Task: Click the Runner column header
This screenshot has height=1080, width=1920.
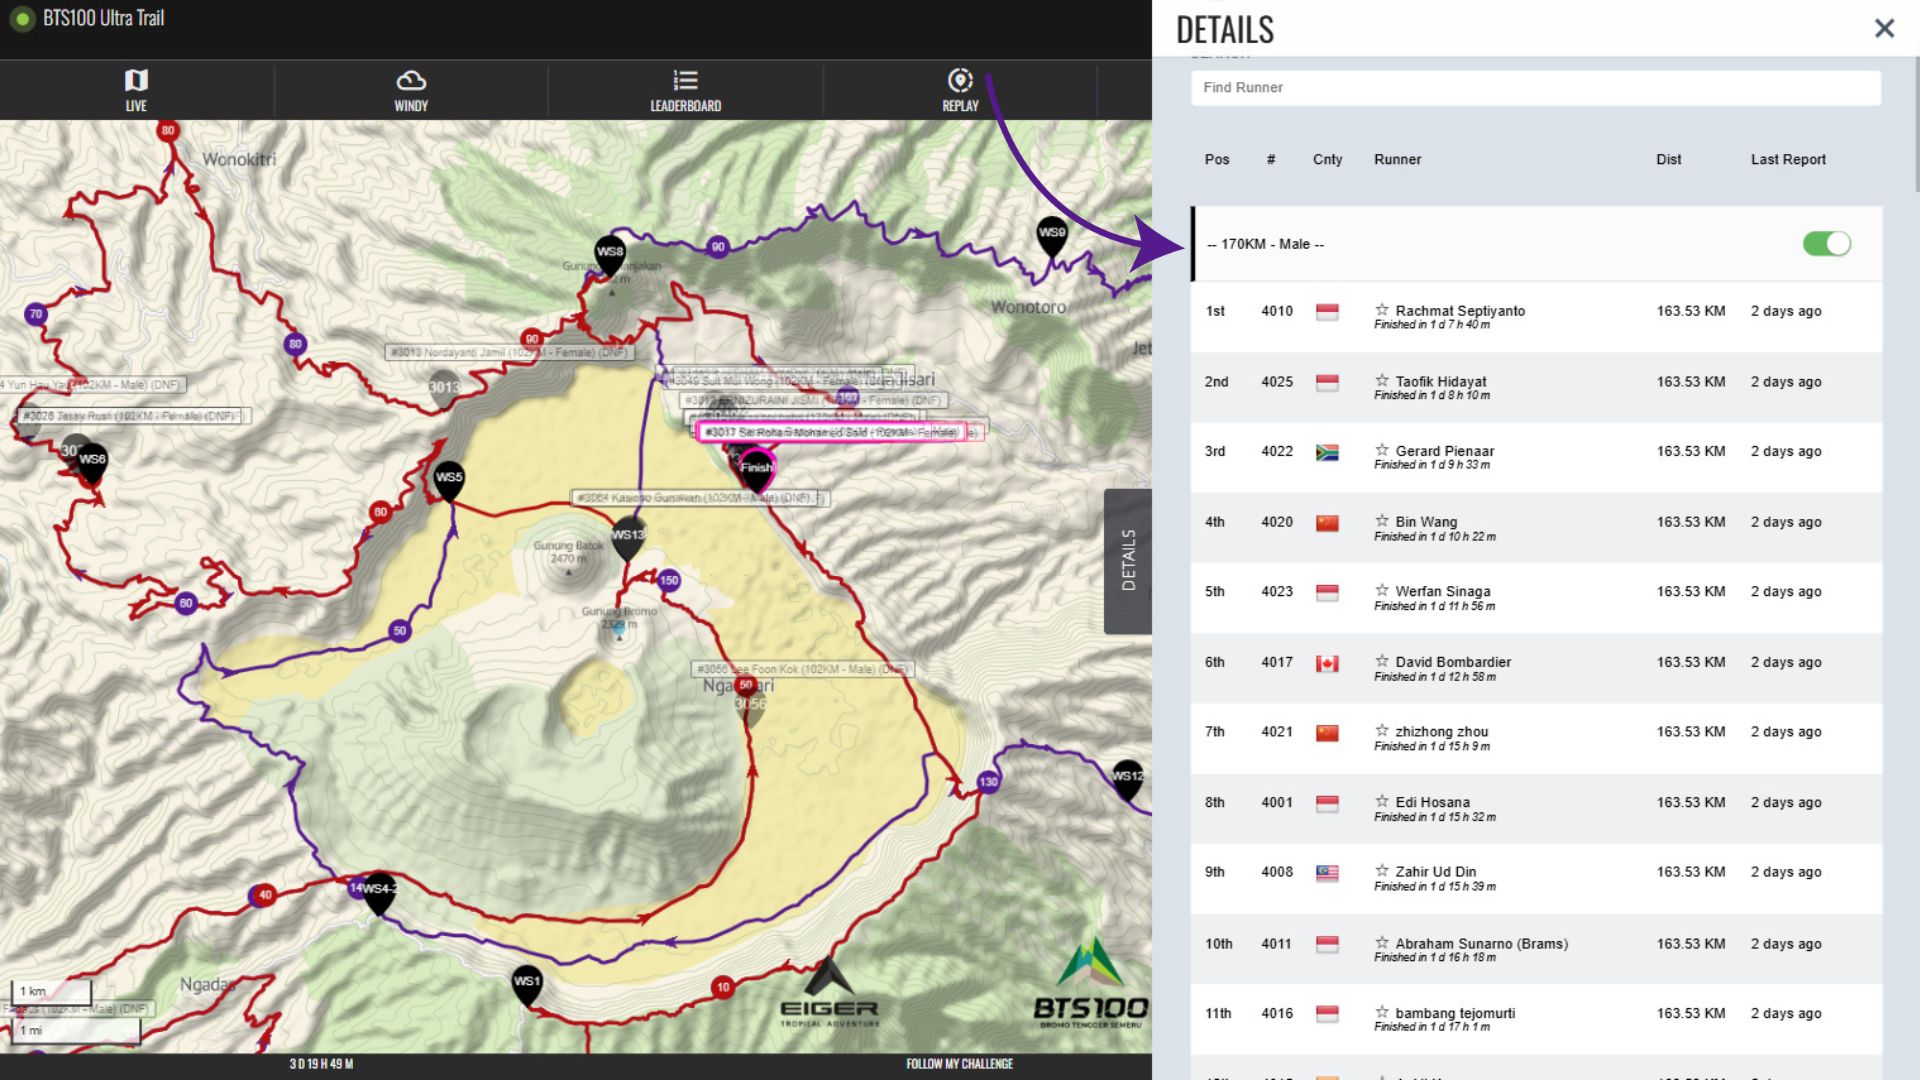Action: click(x=1397, y=159)
